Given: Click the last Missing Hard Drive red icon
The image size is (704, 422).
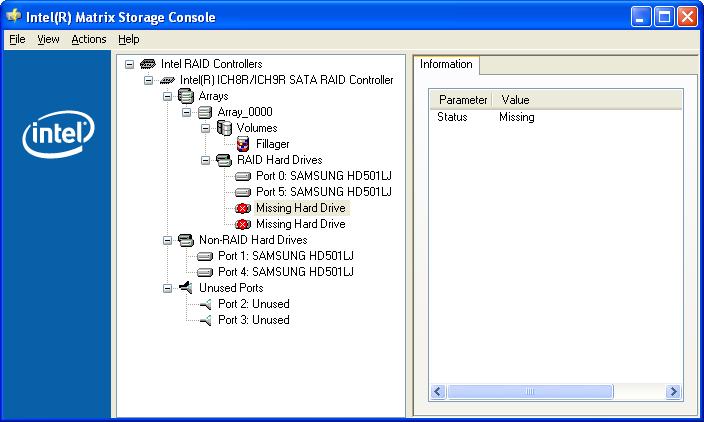Looking at the screenshot, I should (243, 224).
